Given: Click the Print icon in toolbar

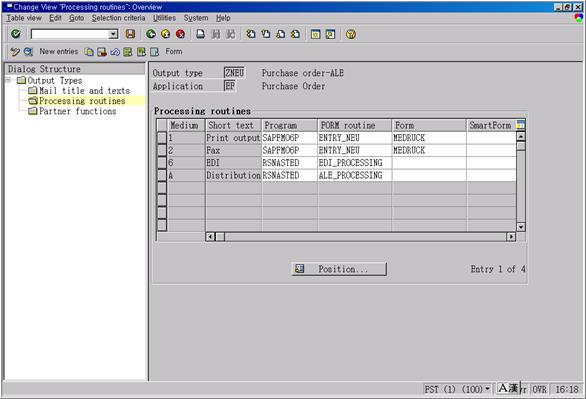Looking at the screenshot, I should coord(201,34).
